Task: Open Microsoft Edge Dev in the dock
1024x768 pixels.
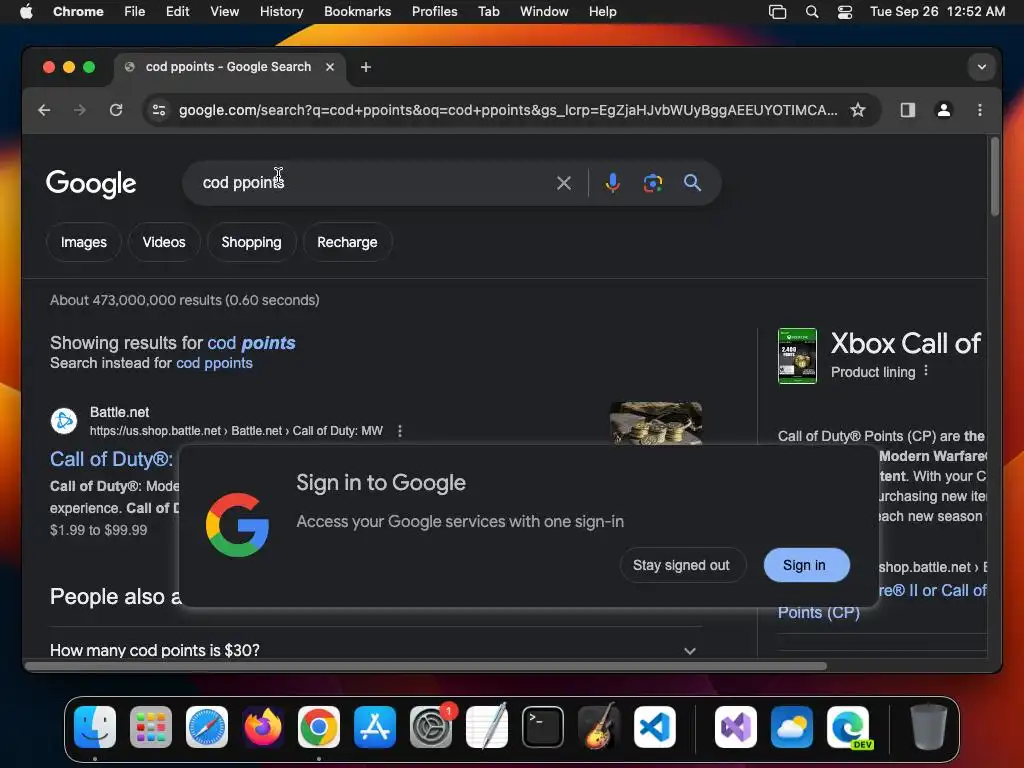Action: pyautogui.click(x=848, y=727)
